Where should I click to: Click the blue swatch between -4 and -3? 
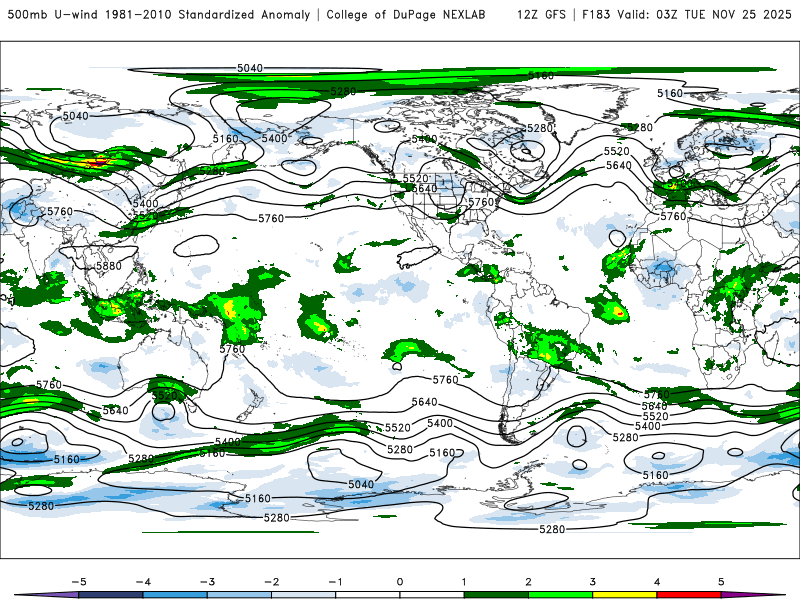(x=176, y=595)
